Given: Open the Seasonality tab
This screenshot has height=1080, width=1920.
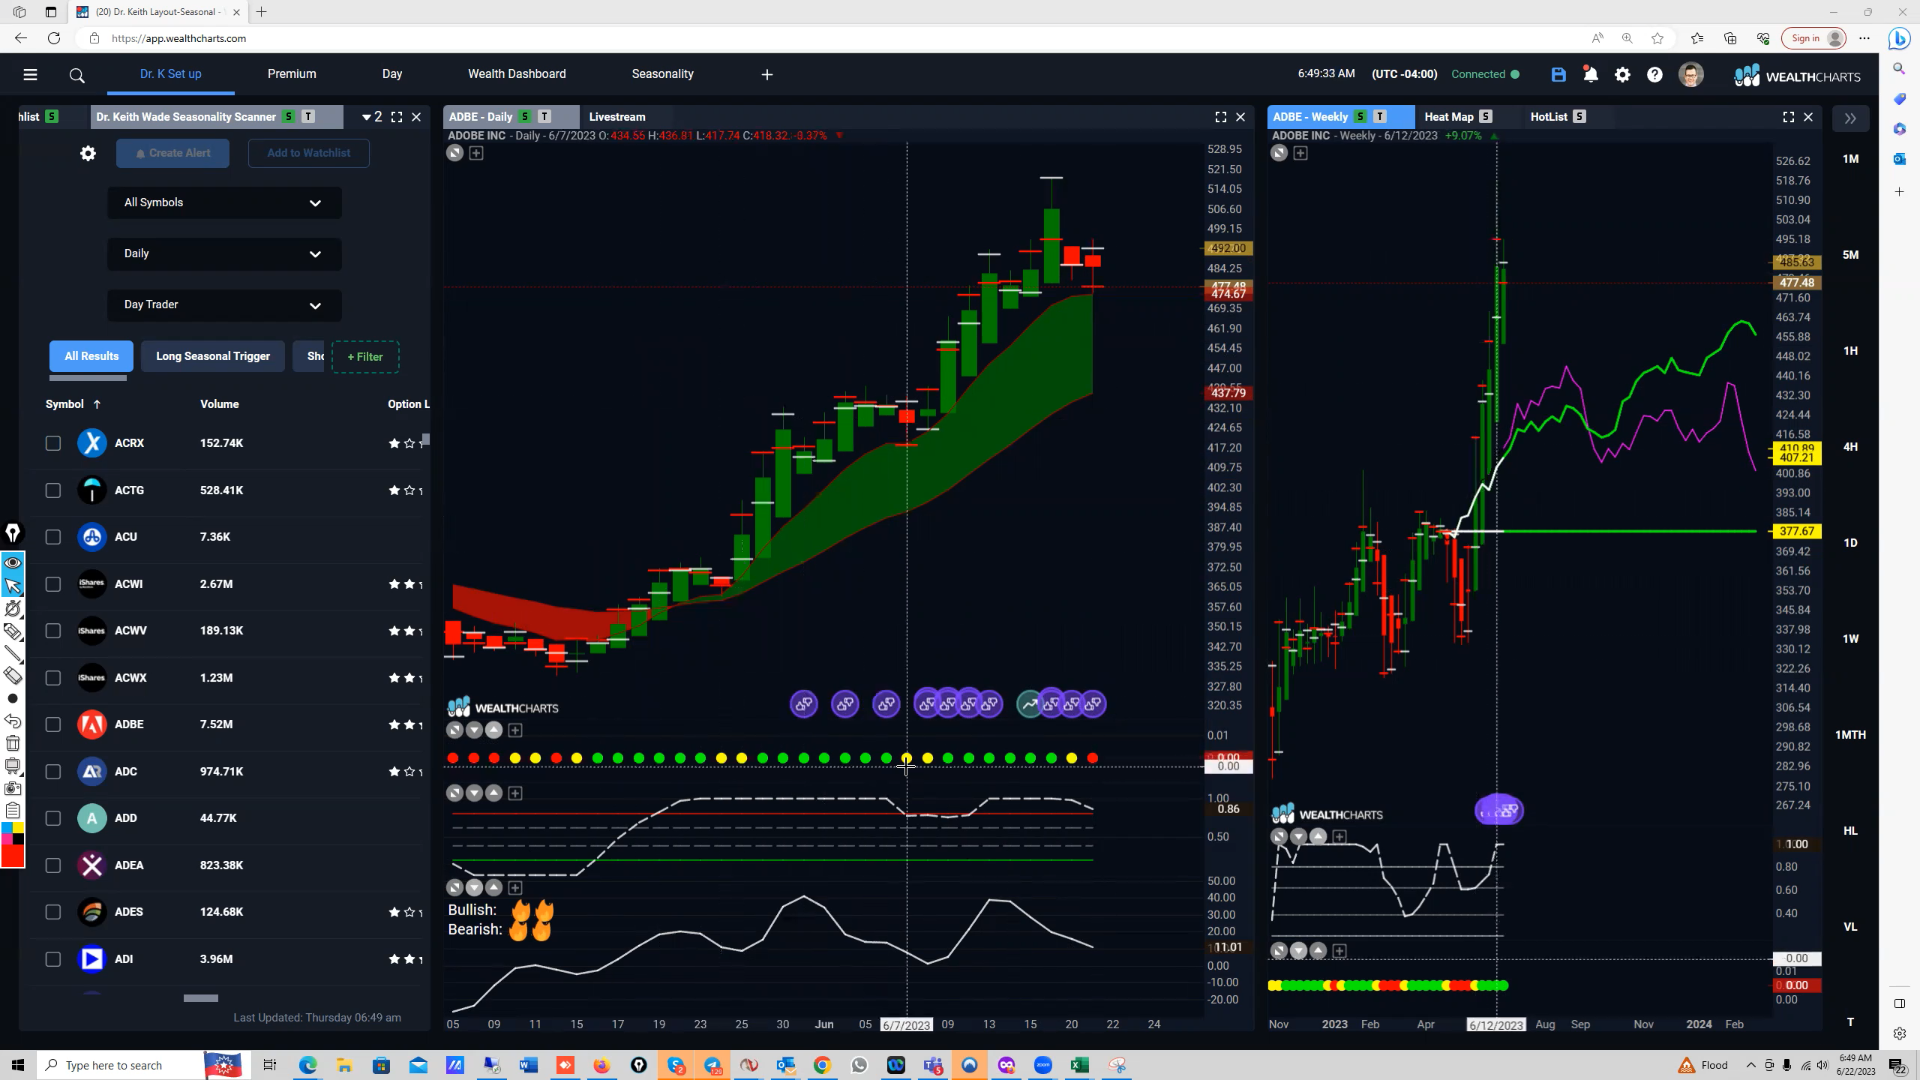Looking at the screenshot, I should (x=663, y=74).
